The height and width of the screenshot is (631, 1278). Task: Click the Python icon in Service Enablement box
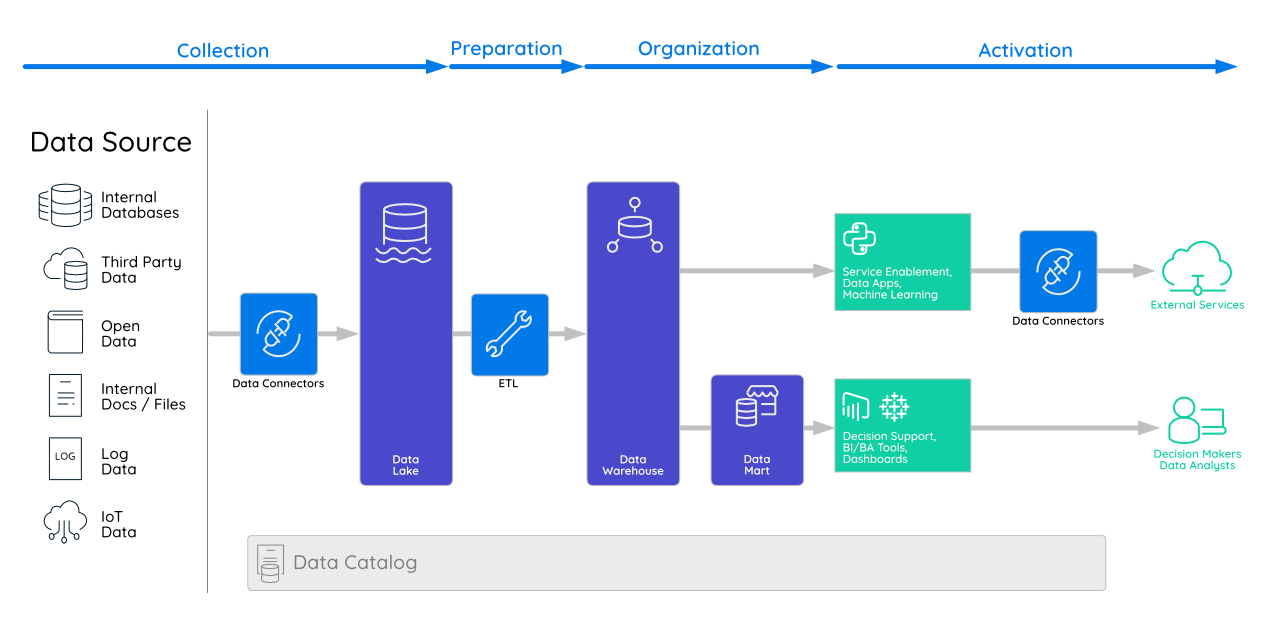[860, 239]
